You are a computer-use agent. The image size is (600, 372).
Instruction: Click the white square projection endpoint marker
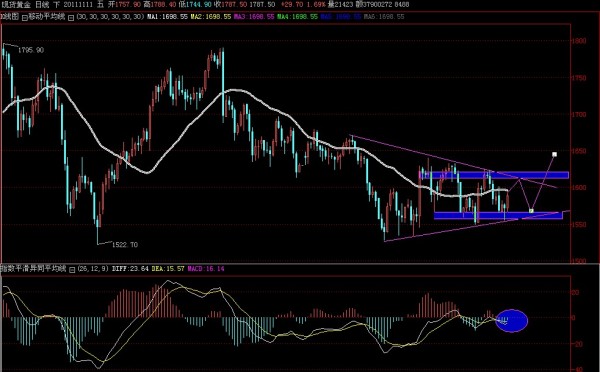(554, 155)
